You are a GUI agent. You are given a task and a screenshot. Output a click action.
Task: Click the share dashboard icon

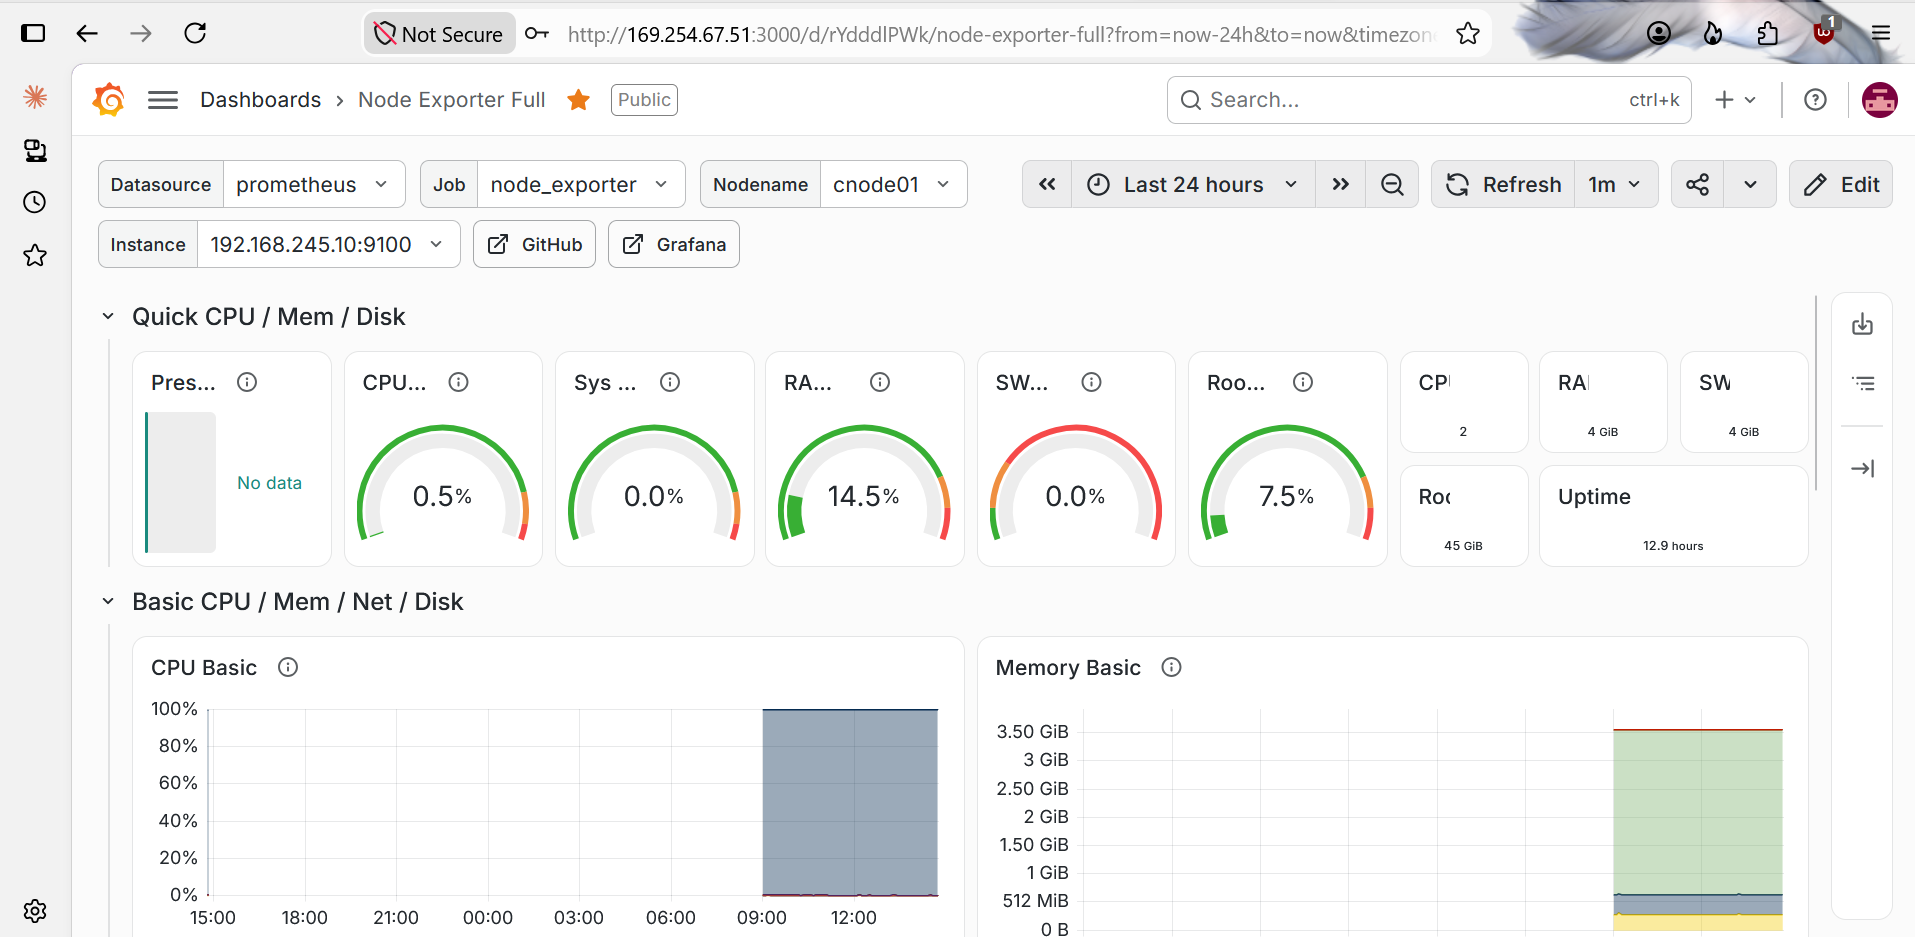point(1697,184)
